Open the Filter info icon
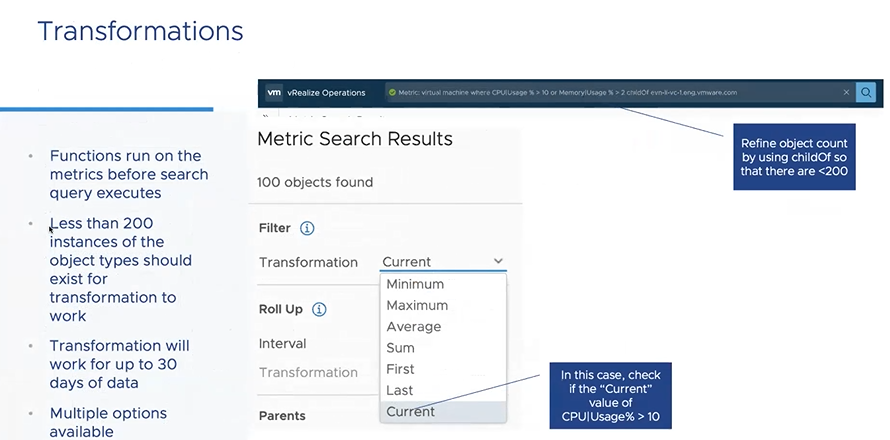Viewport: 890px width, 440px height. [307, 228]
